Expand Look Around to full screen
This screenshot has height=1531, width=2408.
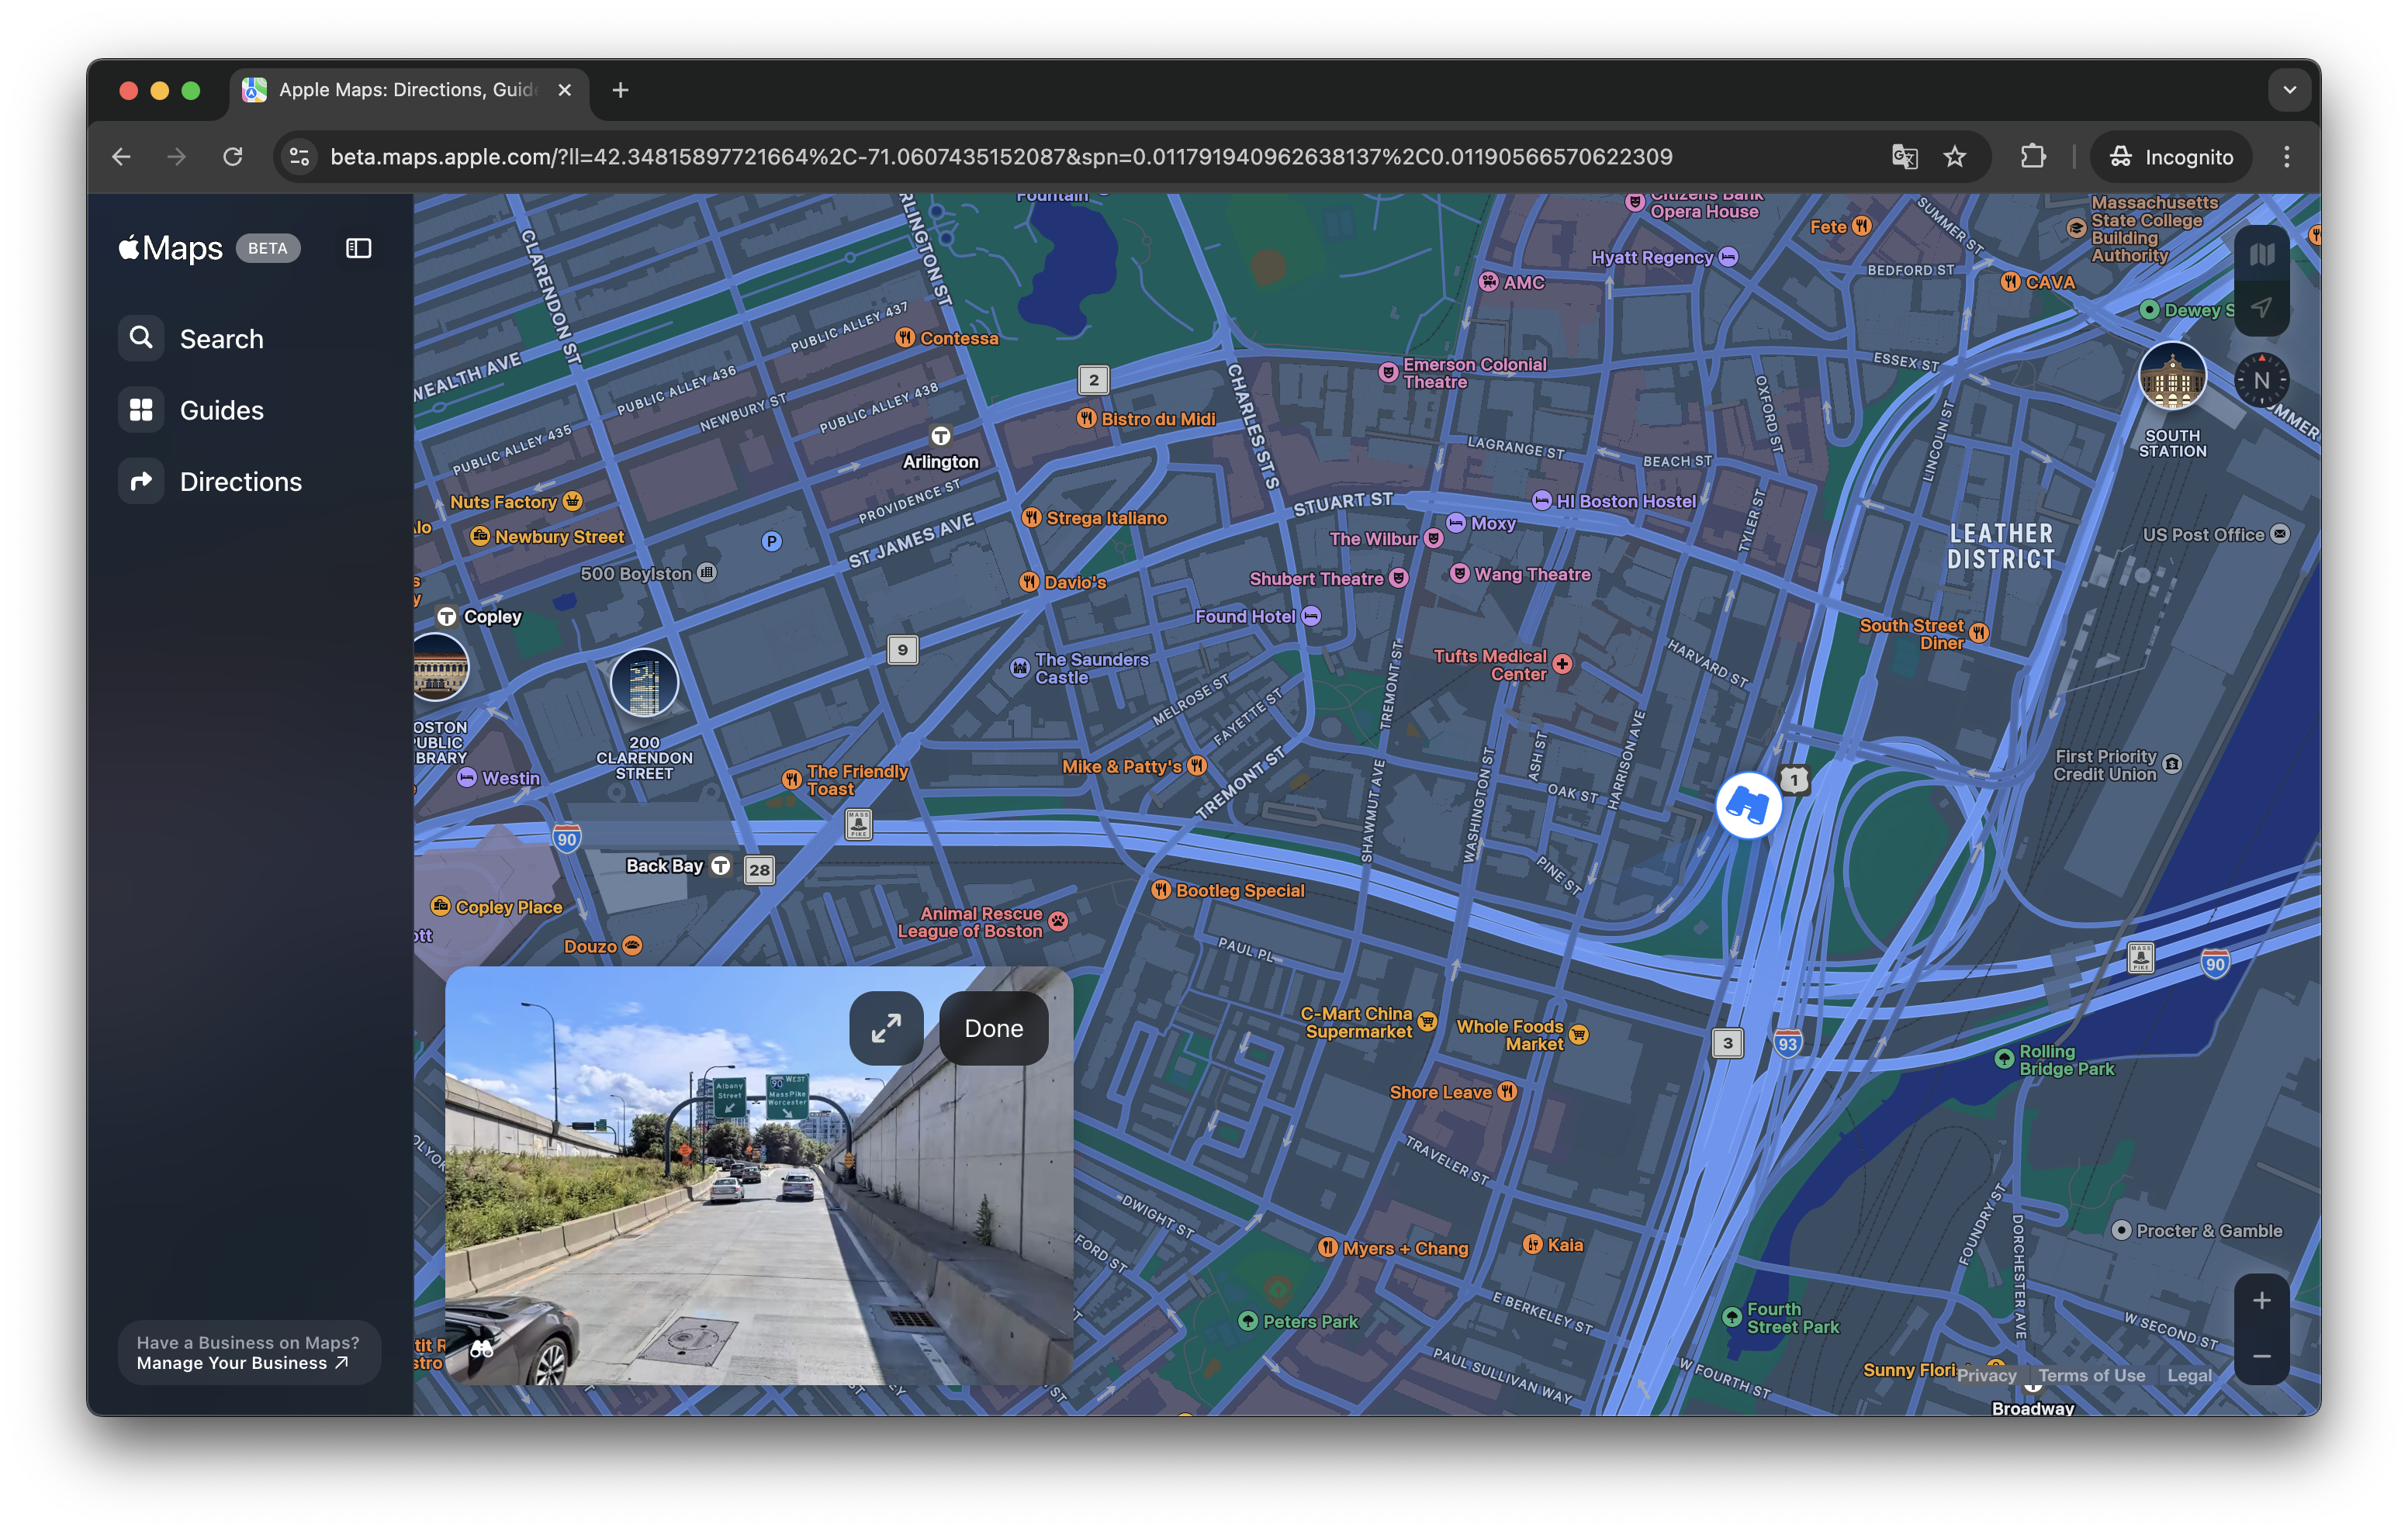(x=886, y=1028)
